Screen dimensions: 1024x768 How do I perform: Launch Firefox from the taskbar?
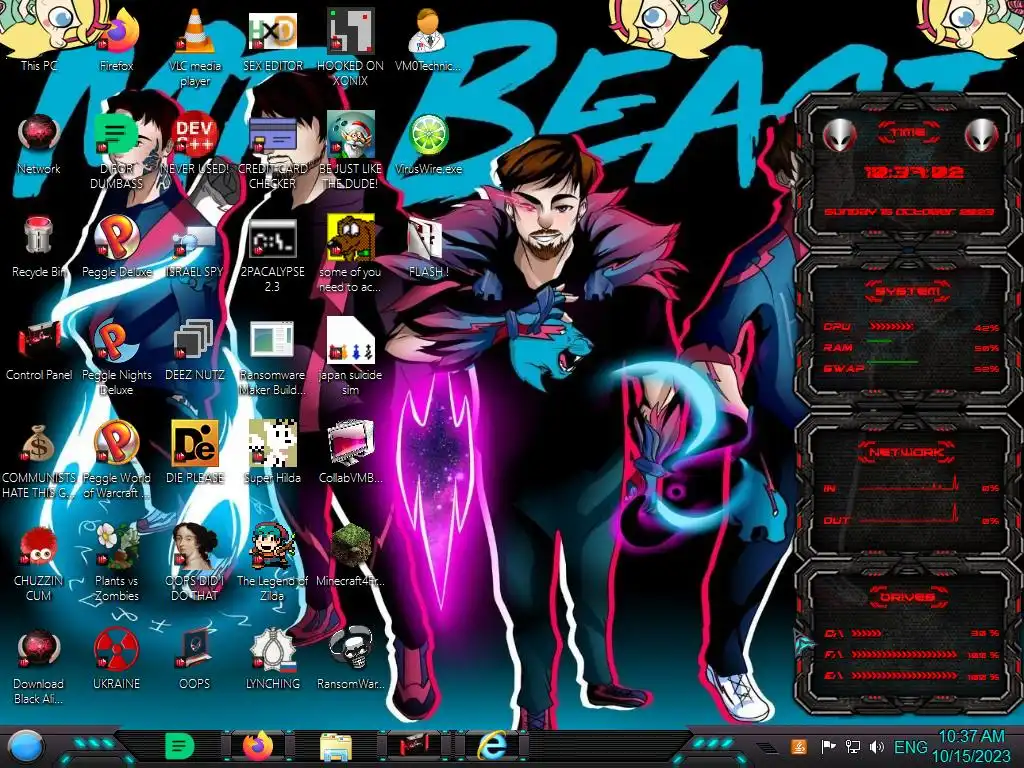coord(258,746)
